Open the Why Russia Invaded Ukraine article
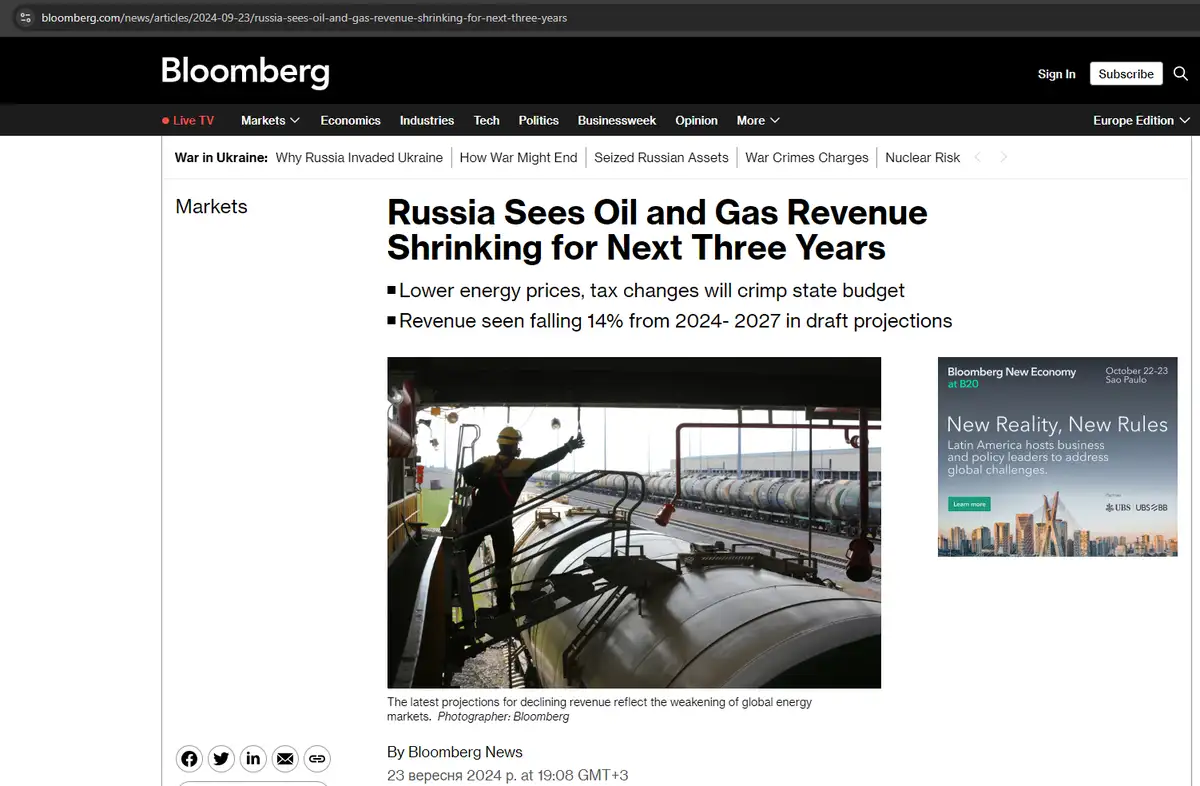The height and width of the screenshot is (786, 1200). click(x=359, y=157)
